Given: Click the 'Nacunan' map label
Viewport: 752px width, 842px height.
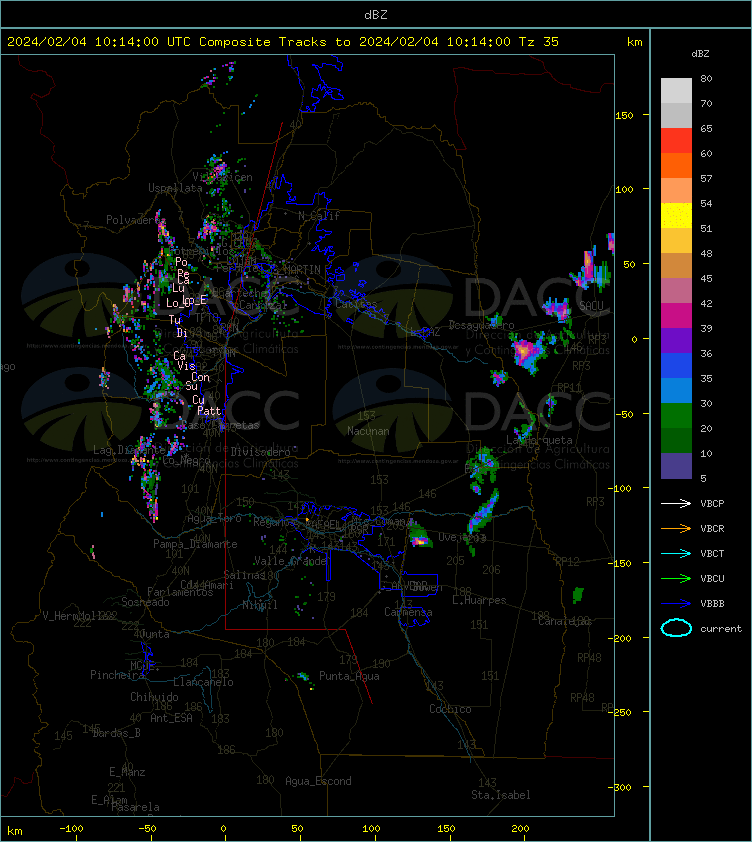Looking at the screenshot, I should (x=368, y=431).
